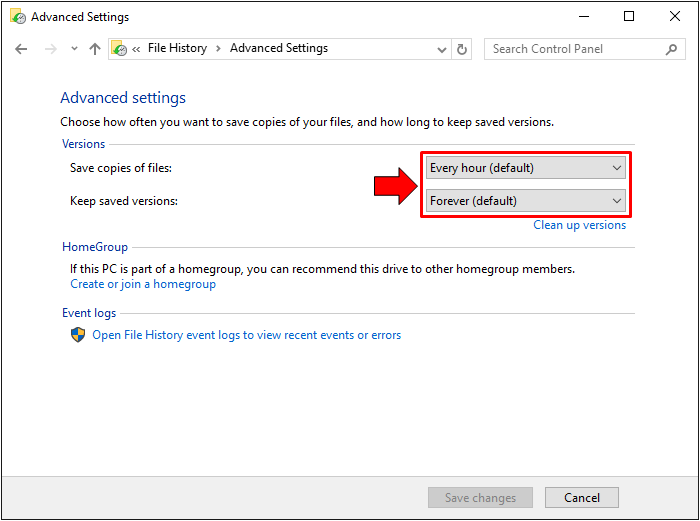Screen dimensions: 700x521
Task: Refresh the Advanced Settings page
Action: 462,49
